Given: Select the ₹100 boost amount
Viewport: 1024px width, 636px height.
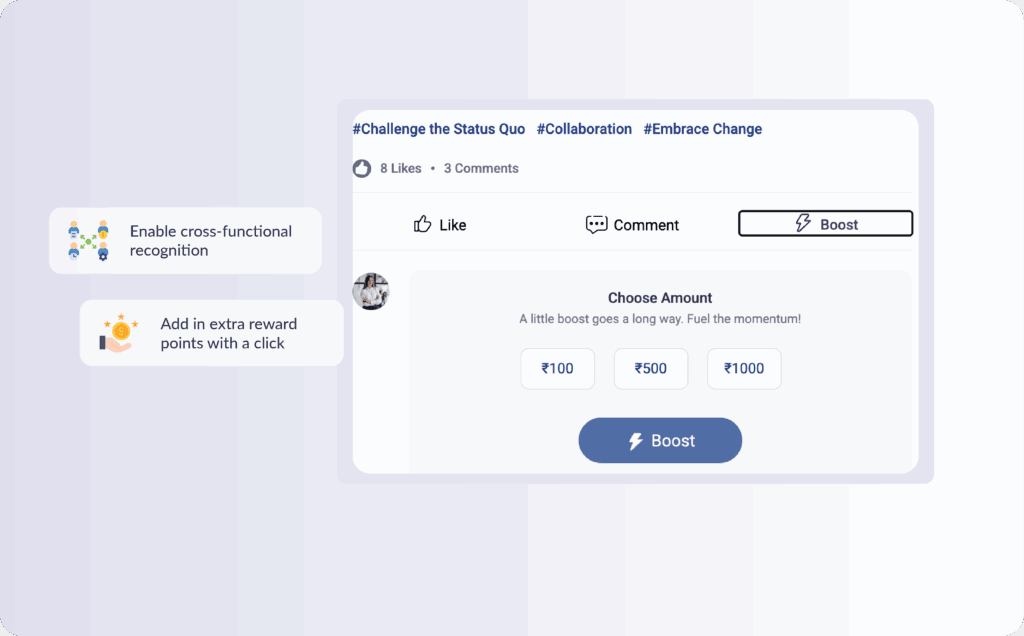Looking at the screenshot, I should (557, 369).
